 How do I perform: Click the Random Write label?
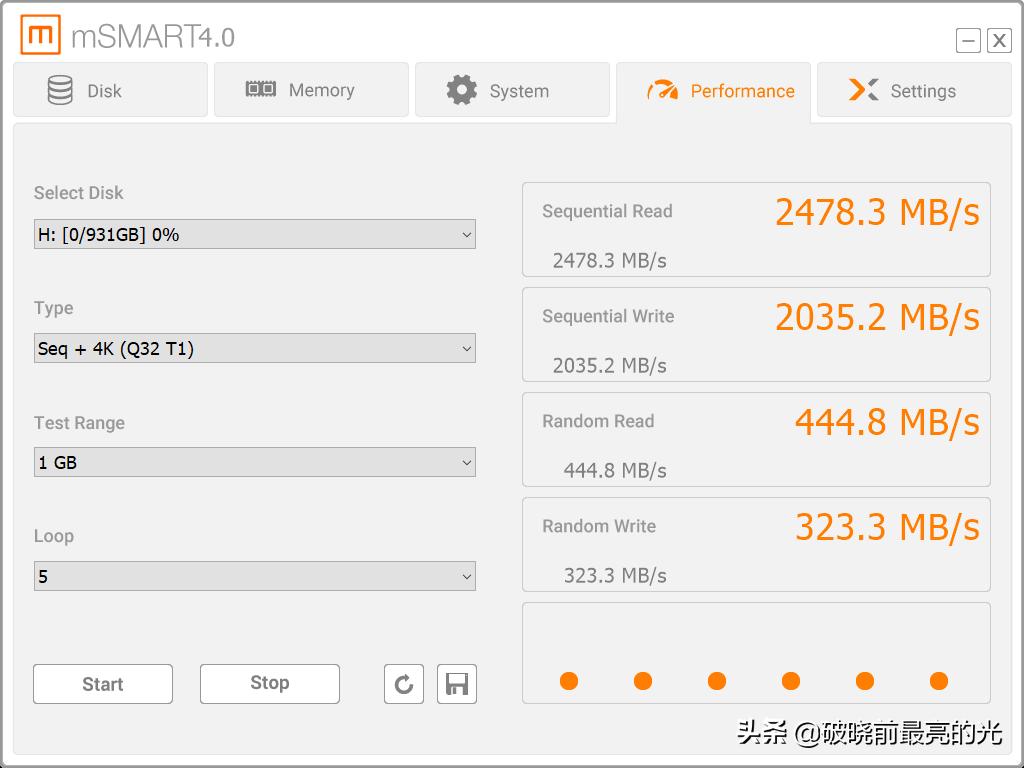[599, 526]
